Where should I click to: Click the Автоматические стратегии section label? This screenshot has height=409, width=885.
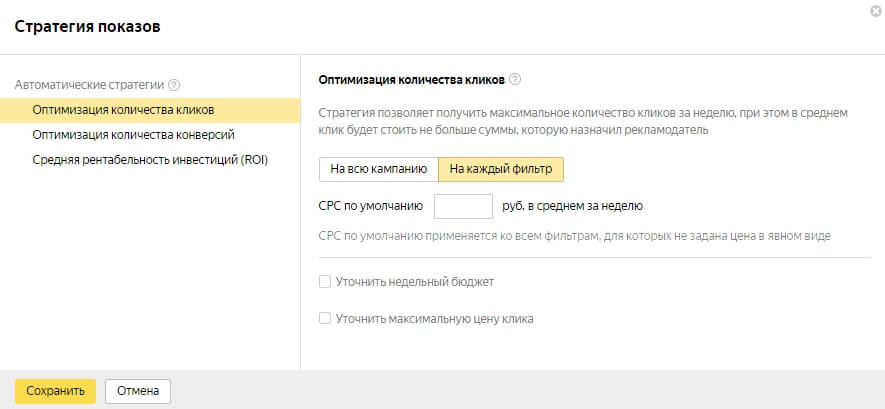point(89,85)
